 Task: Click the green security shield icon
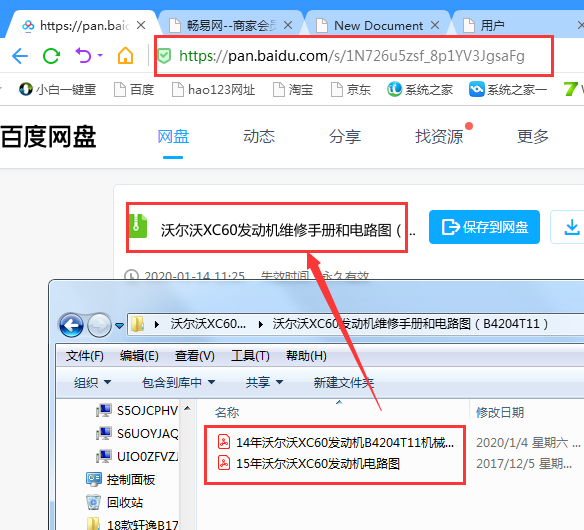click(x=164, y=56)
